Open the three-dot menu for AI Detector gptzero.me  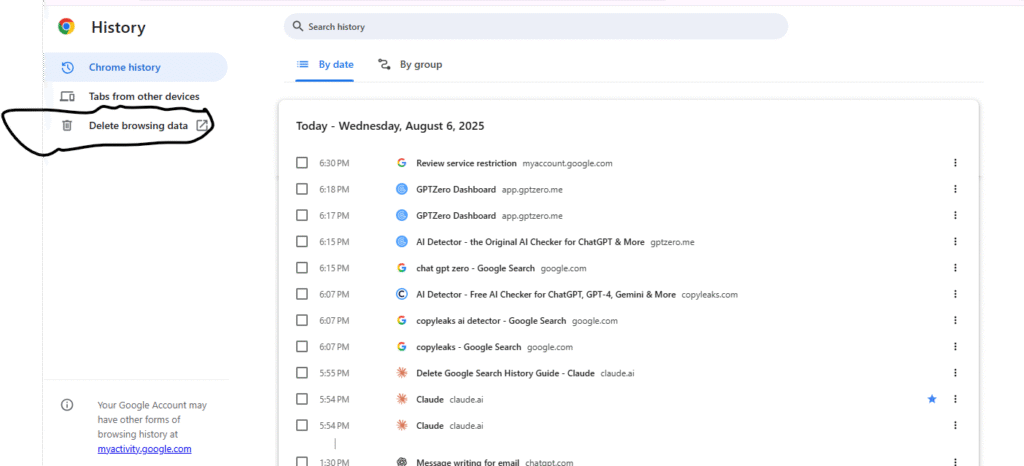955,241
